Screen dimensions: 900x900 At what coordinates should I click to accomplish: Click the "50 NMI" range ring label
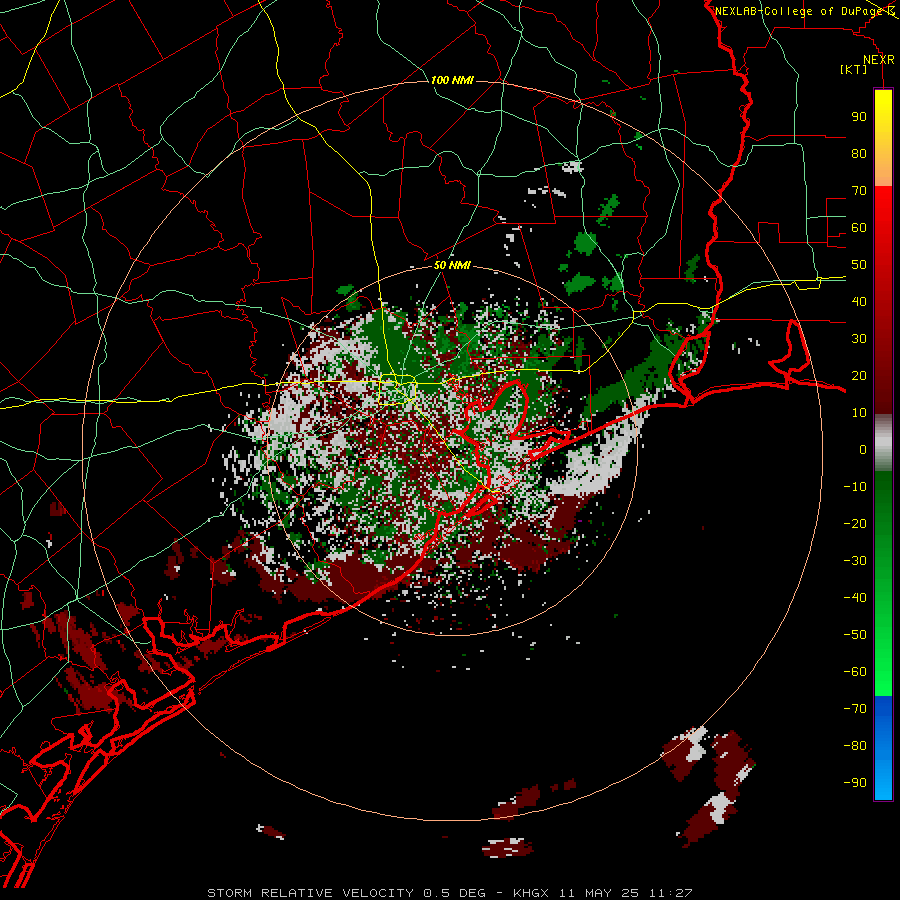pyautogui.click(x=452, y=265)
